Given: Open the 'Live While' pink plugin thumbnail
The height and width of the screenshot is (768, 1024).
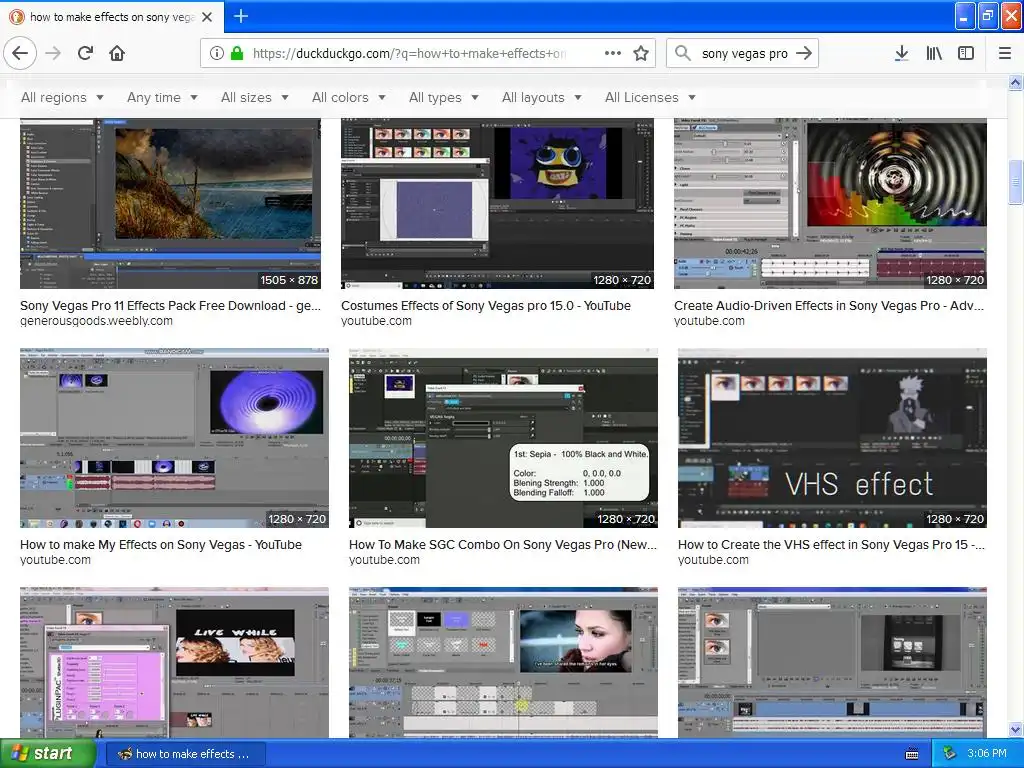Looking at the screenshot, I should (x=174, y=662).
